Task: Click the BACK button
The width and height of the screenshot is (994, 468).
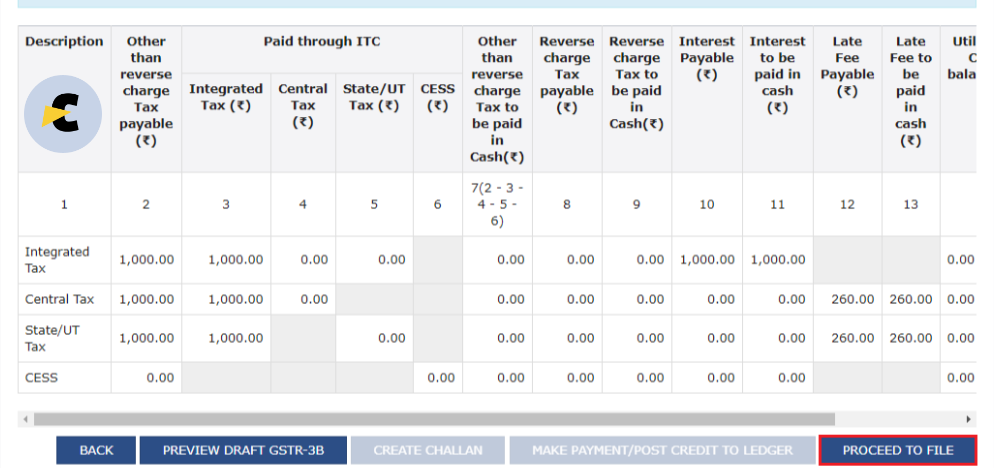Action: pos(96,450)
